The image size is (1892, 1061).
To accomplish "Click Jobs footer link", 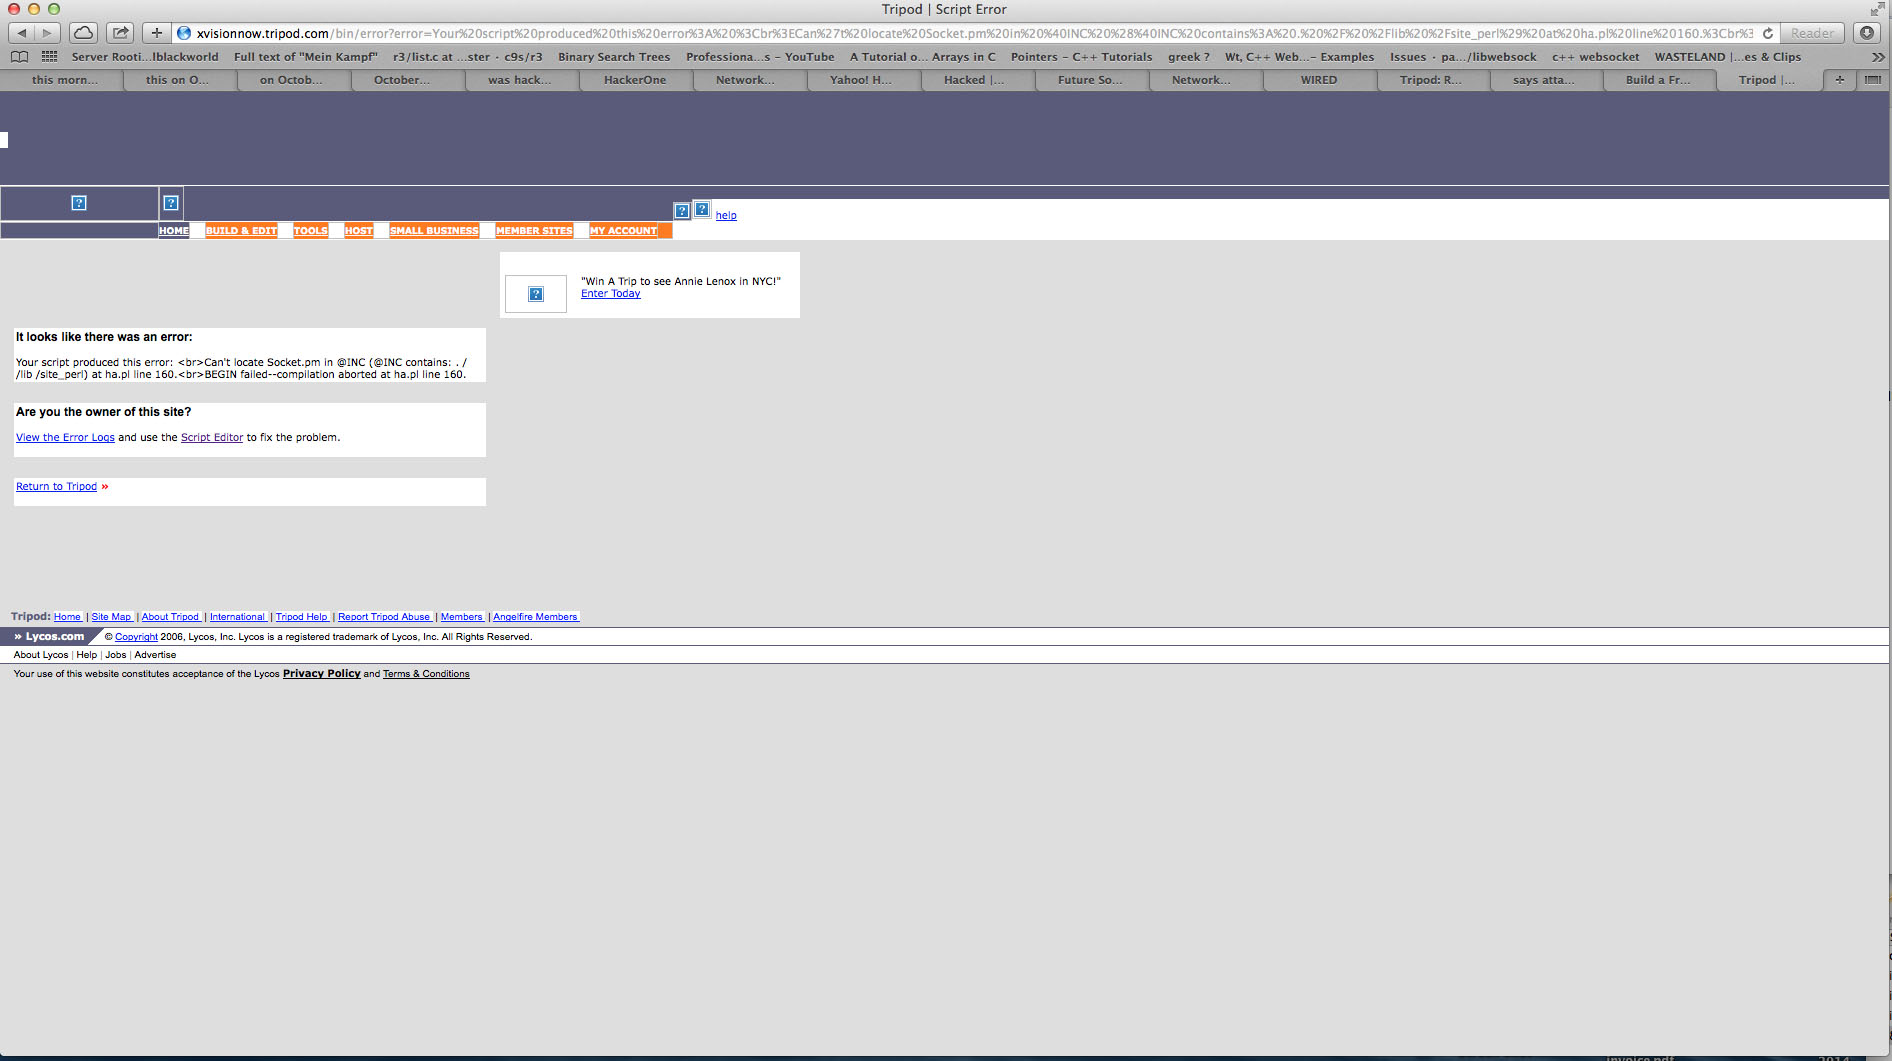I will tap(116, 655).
